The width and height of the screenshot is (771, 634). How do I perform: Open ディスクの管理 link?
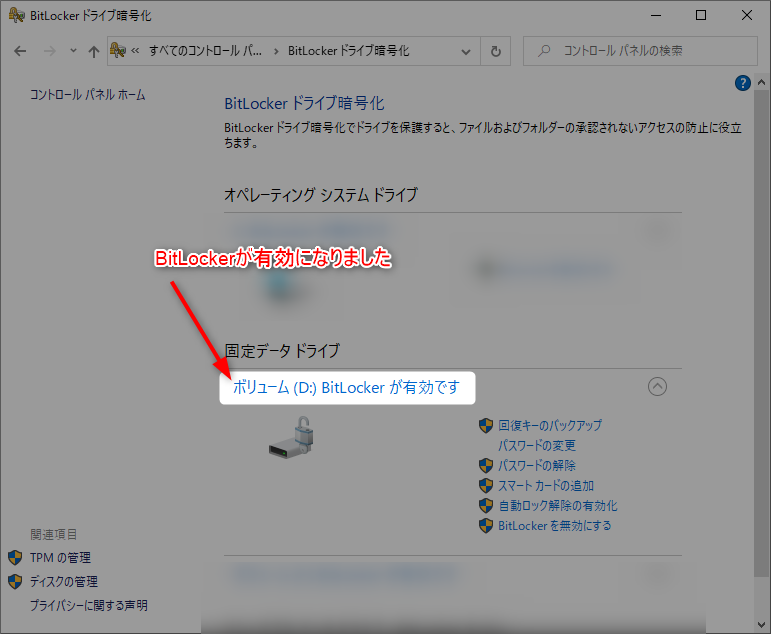(x=64, y=581)
